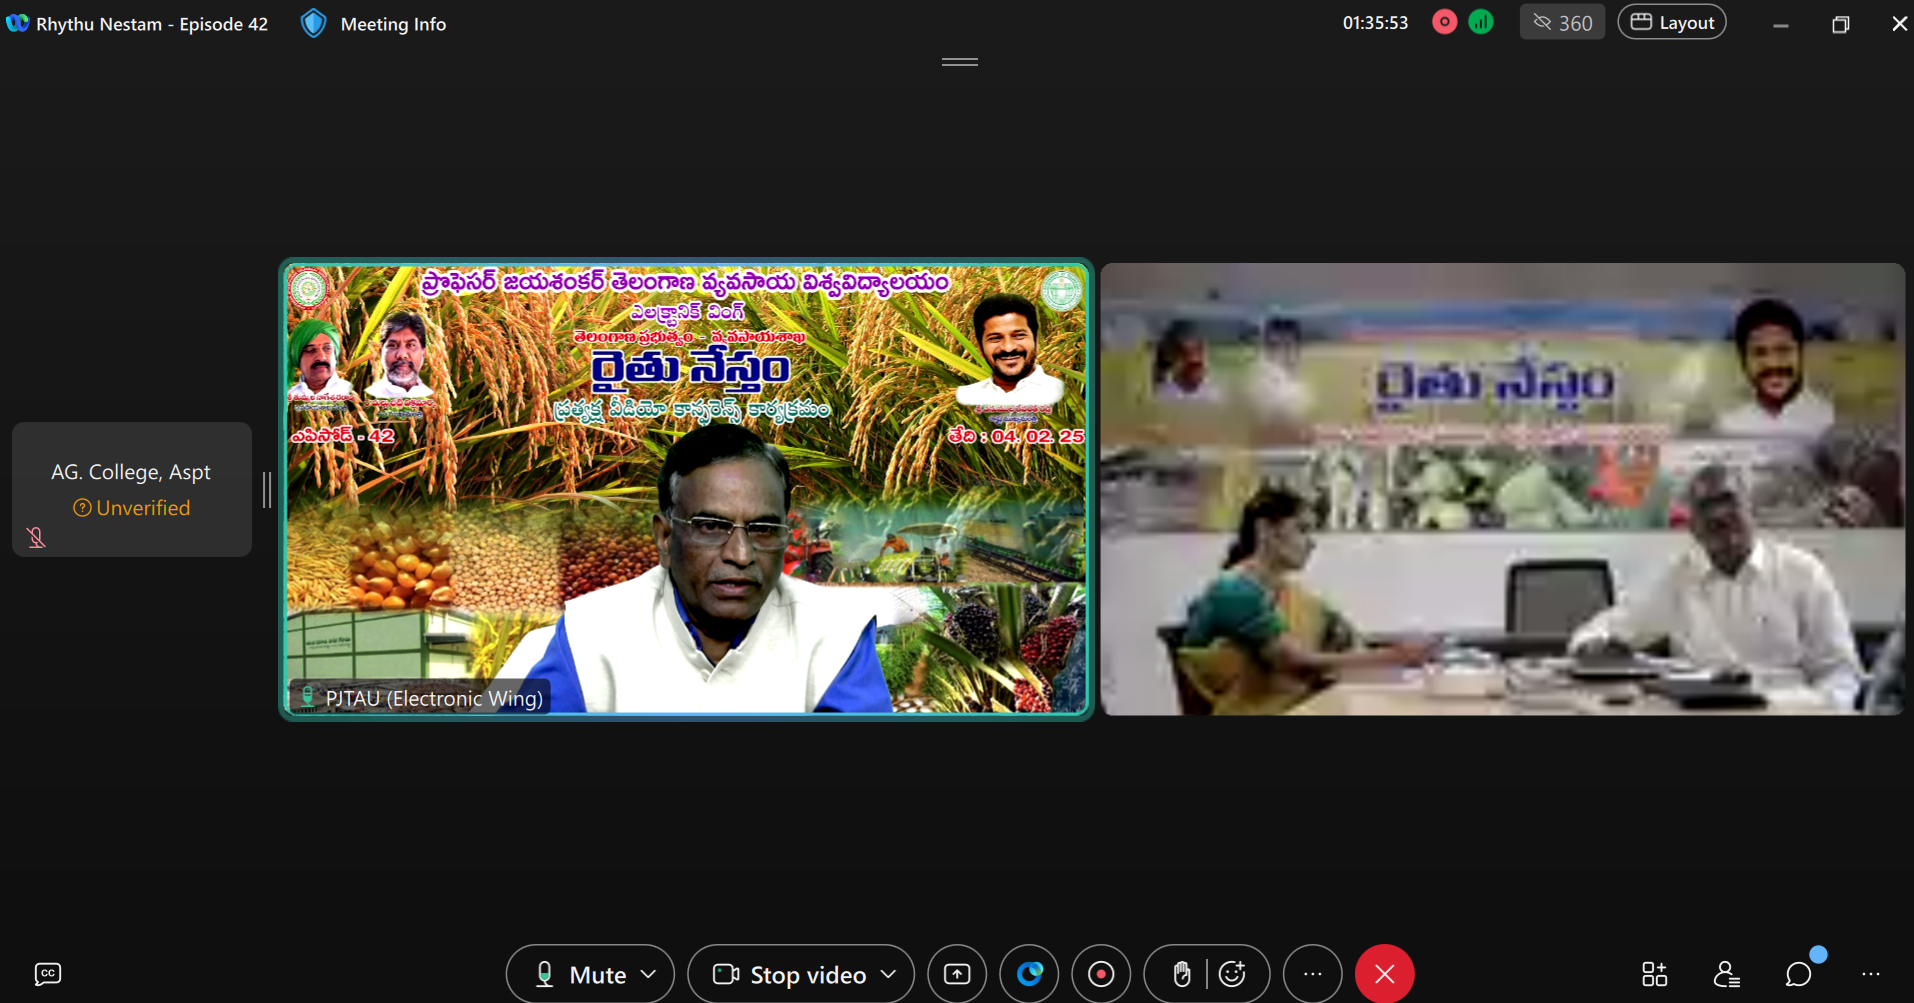The height and width of the screenshot is (1003, 1914).
Task: Open the Webex AI Assistant icon
Action: point(1029,974)
